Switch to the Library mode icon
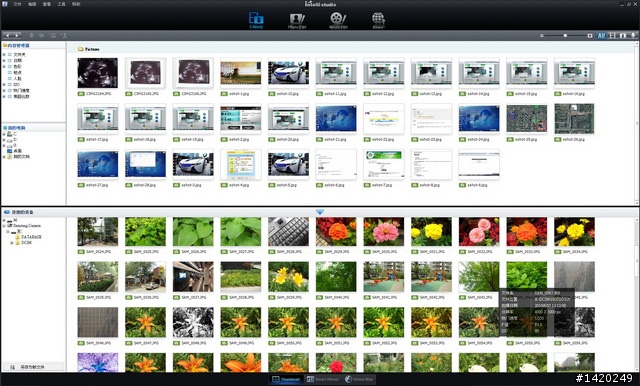The image size is (640, 386). [x=256, y=20]
